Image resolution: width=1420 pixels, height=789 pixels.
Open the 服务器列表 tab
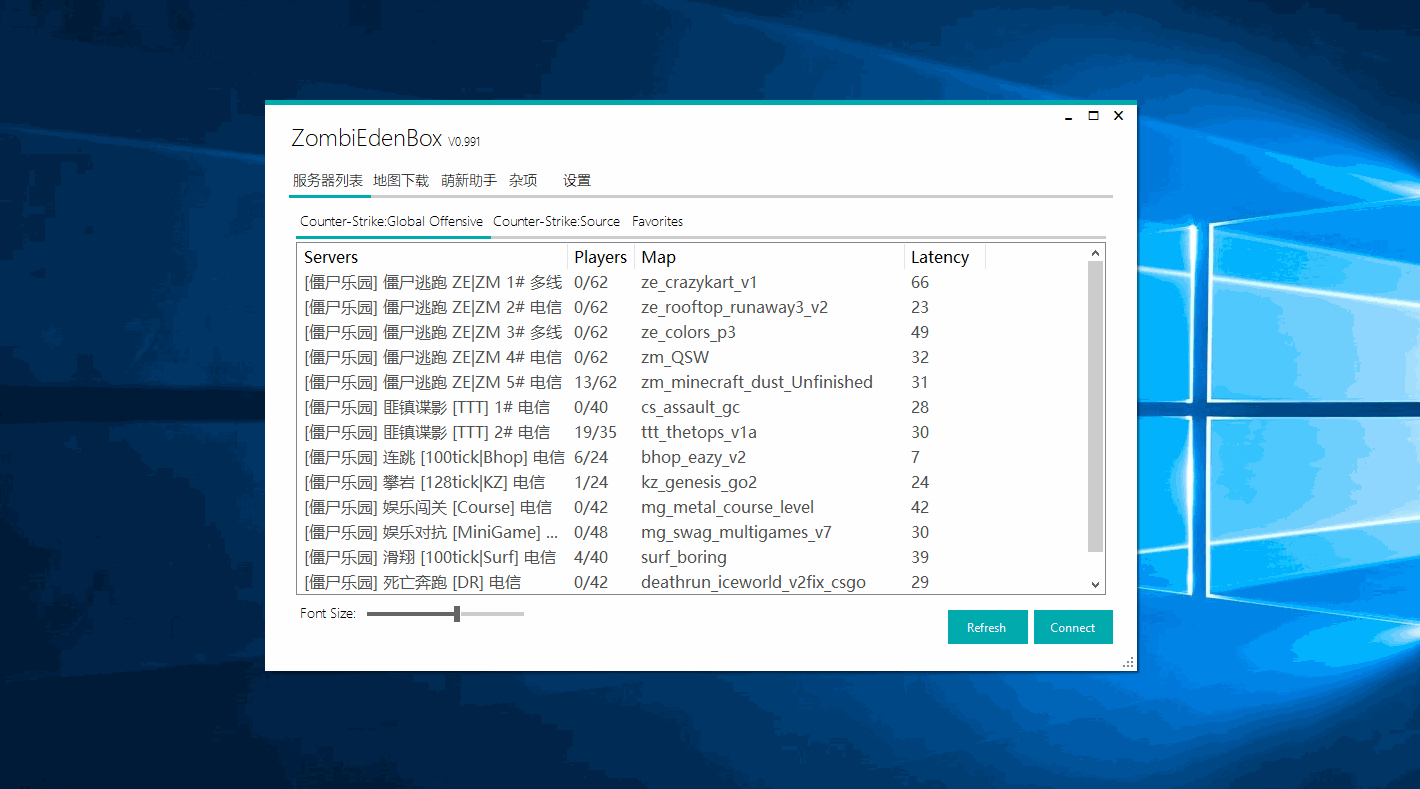pos(328,181)
